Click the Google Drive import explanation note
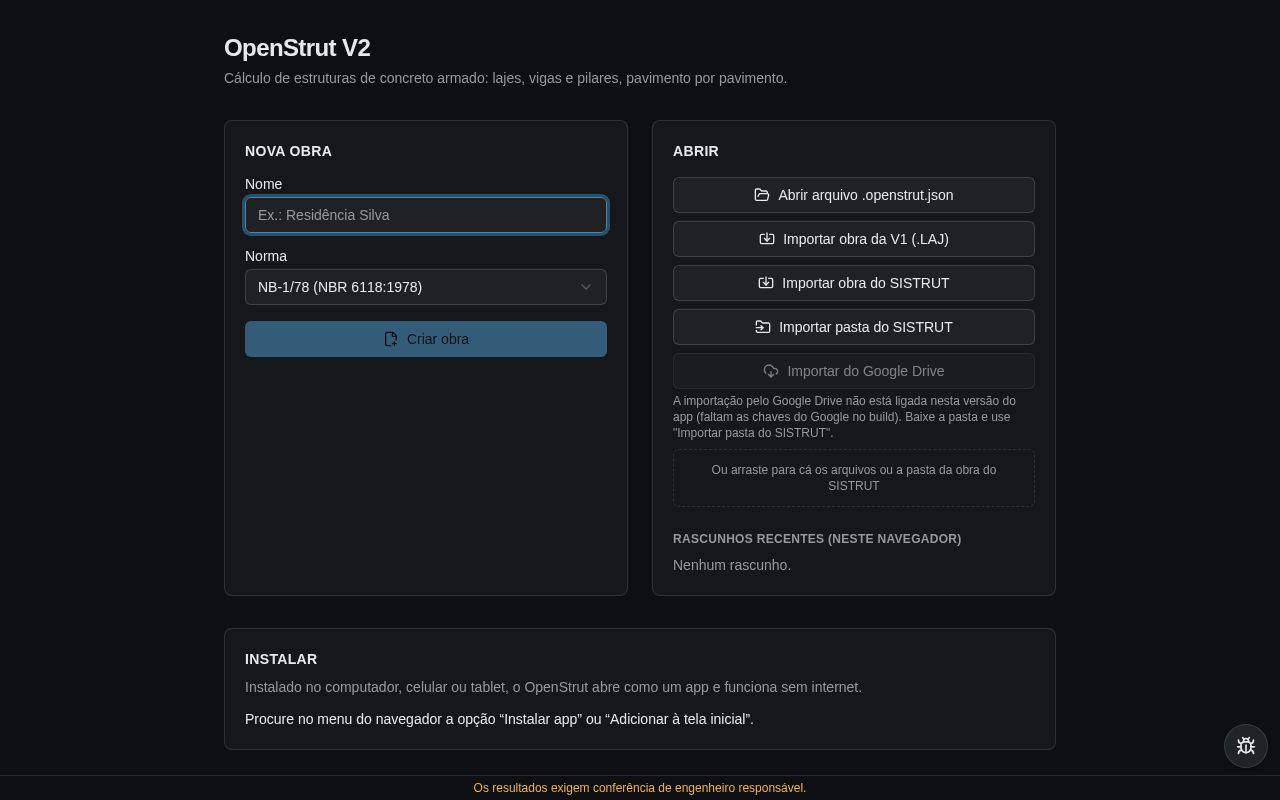This screenshot has height=800, width=1280. [x=844, y=417]
